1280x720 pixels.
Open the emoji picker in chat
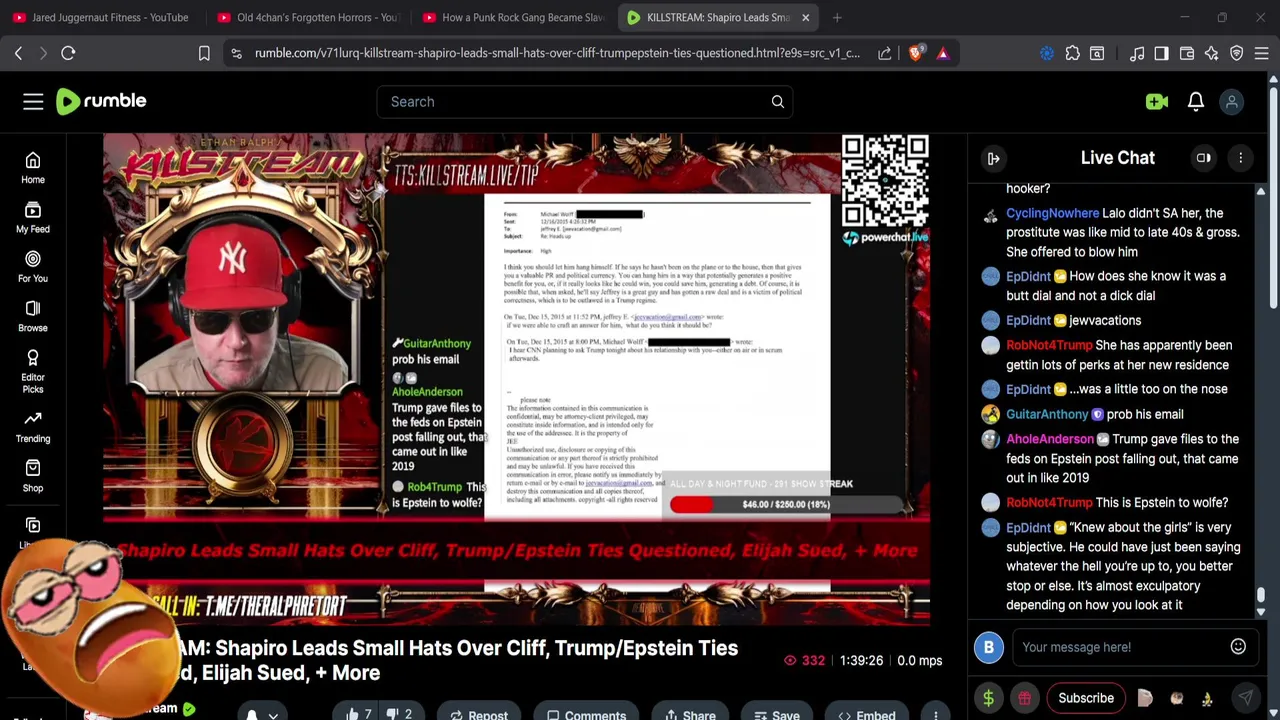click(x=1238, y=647)
